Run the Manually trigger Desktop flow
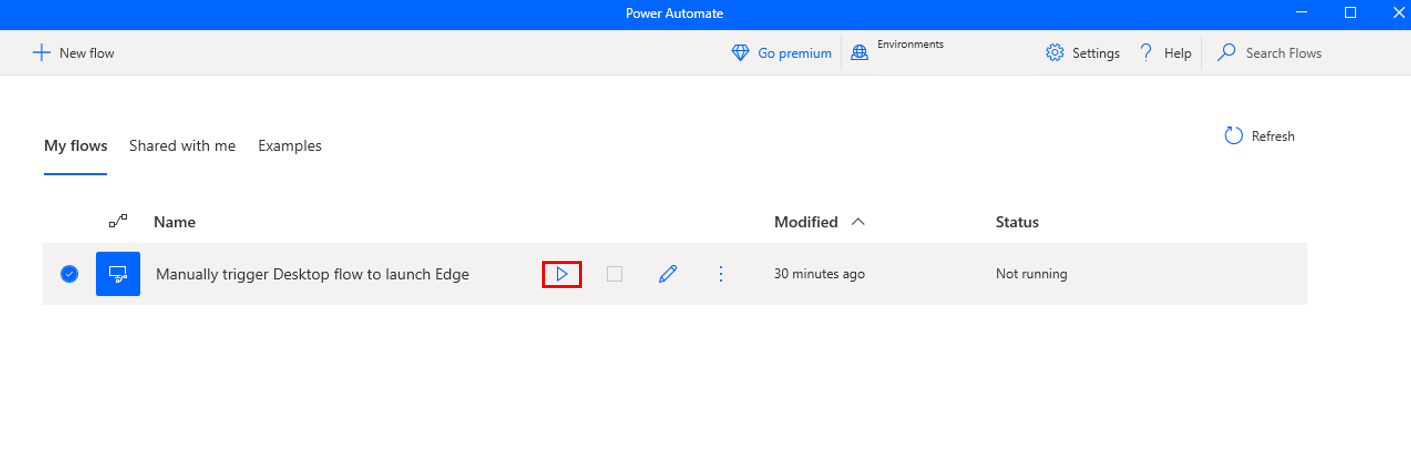The width and height of the screenshot is (1411, 472). point(561,273)
